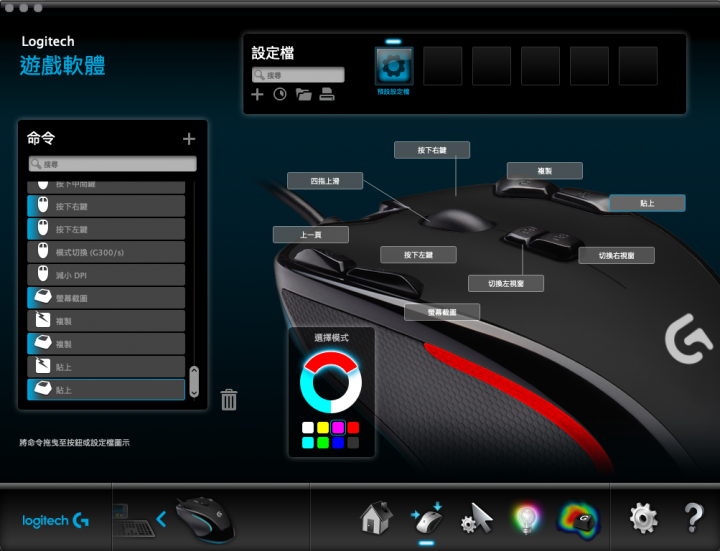Screen dimensions: 720x551
Task: Click the 複製 label on the mouse
Action: coord(545,171)
